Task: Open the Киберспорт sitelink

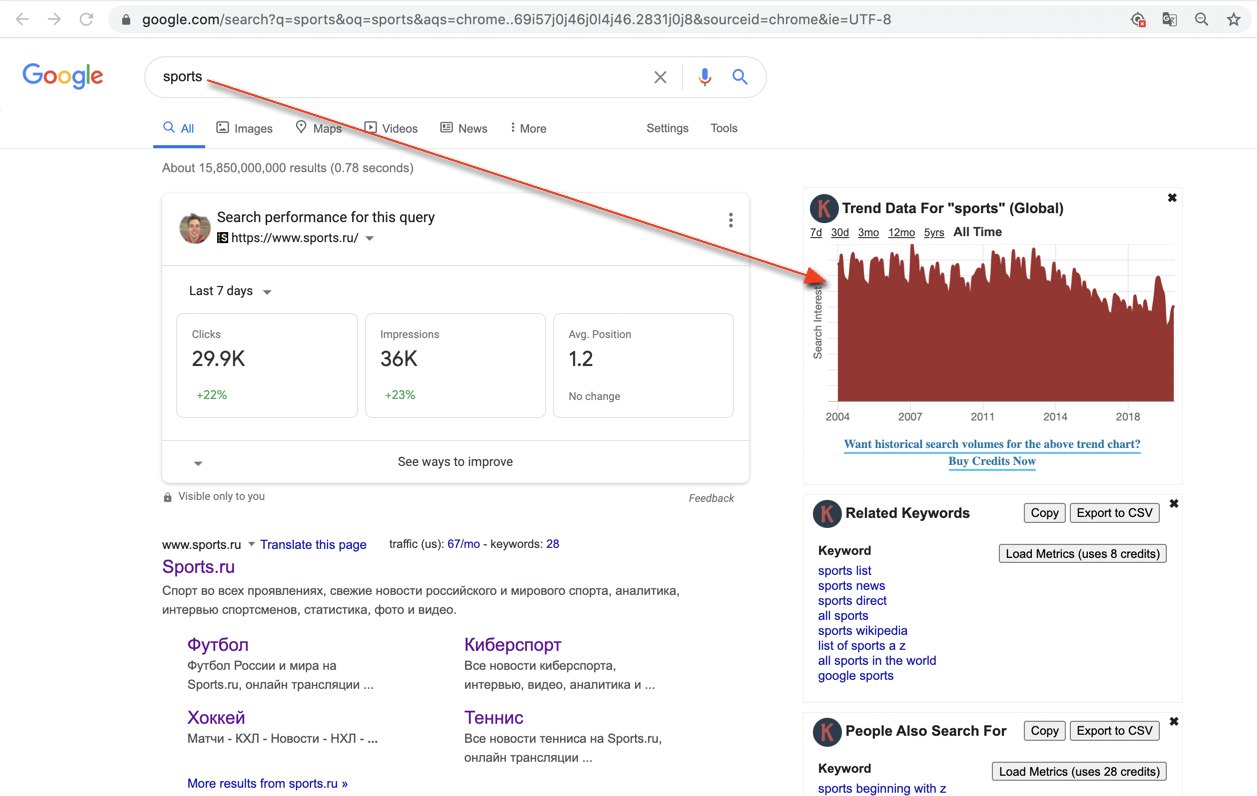Action: (513, 645)
